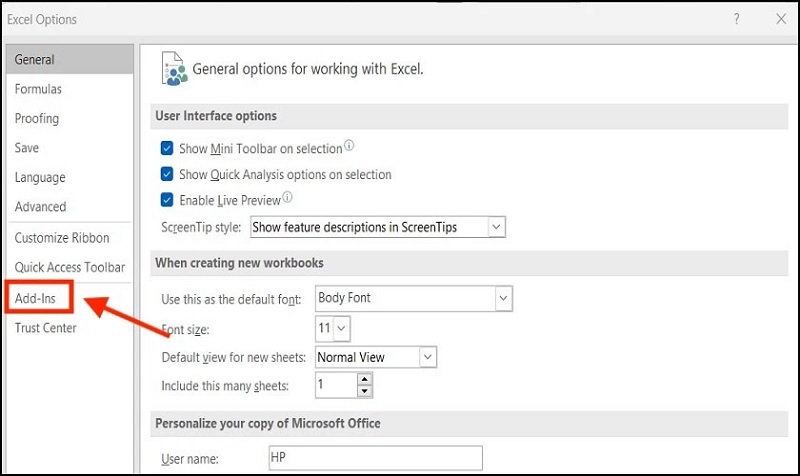Image resolution: width=800 pixels, height=476 pixels.
Task: Switch to the Formulas category
Action: point(38,89)
